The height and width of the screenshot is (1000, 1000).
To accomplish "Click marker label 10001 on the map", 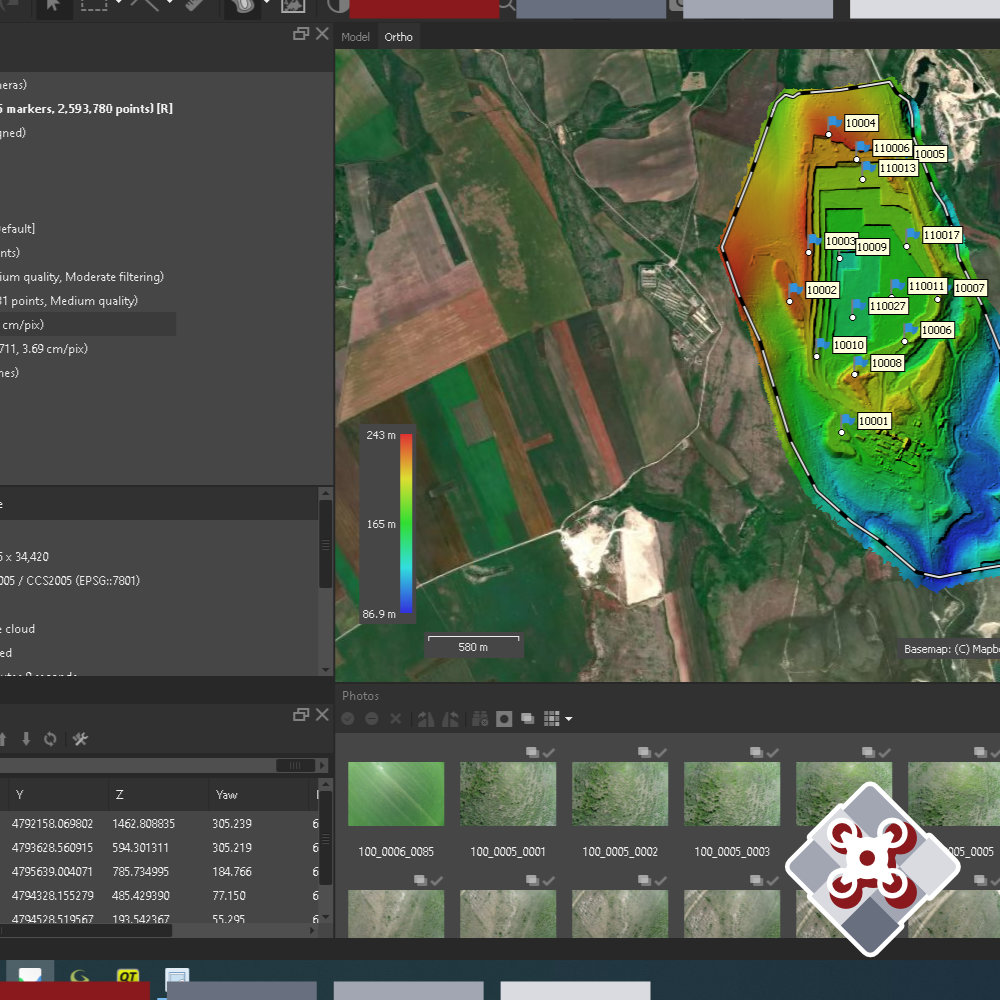I will [873, 421].
